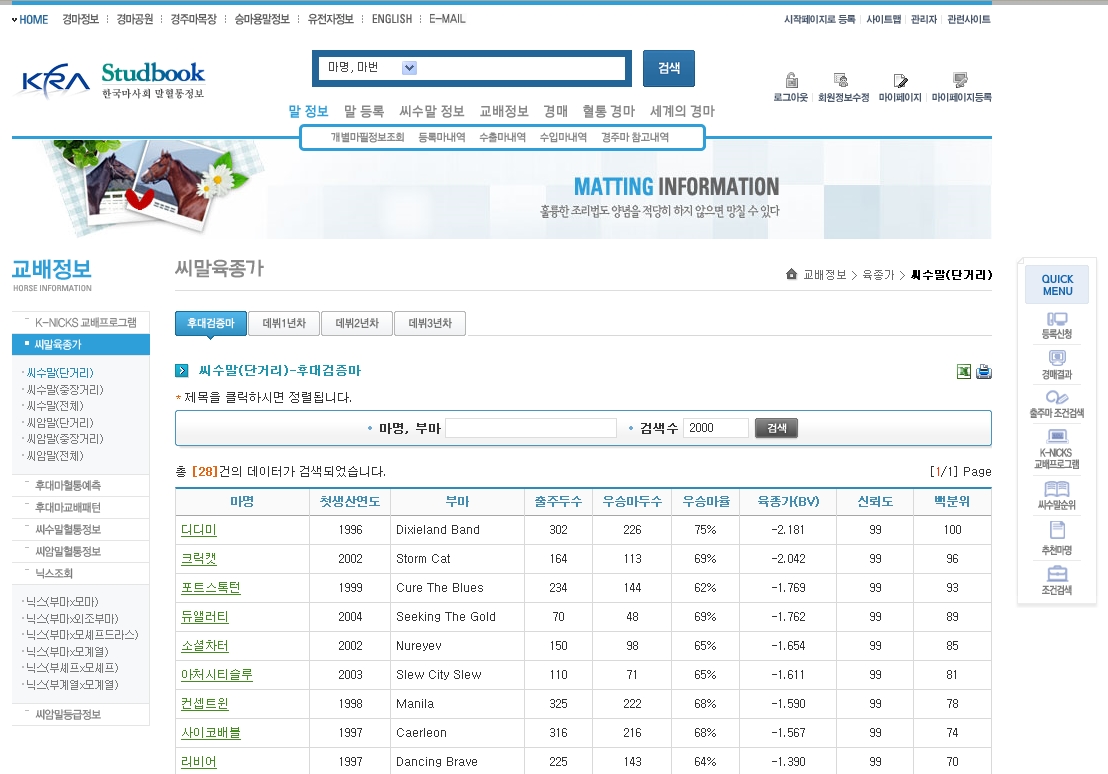Click the home icon in the breadcrumb
This screenshot has height=774, width=1108.
[x=792, y=275]
